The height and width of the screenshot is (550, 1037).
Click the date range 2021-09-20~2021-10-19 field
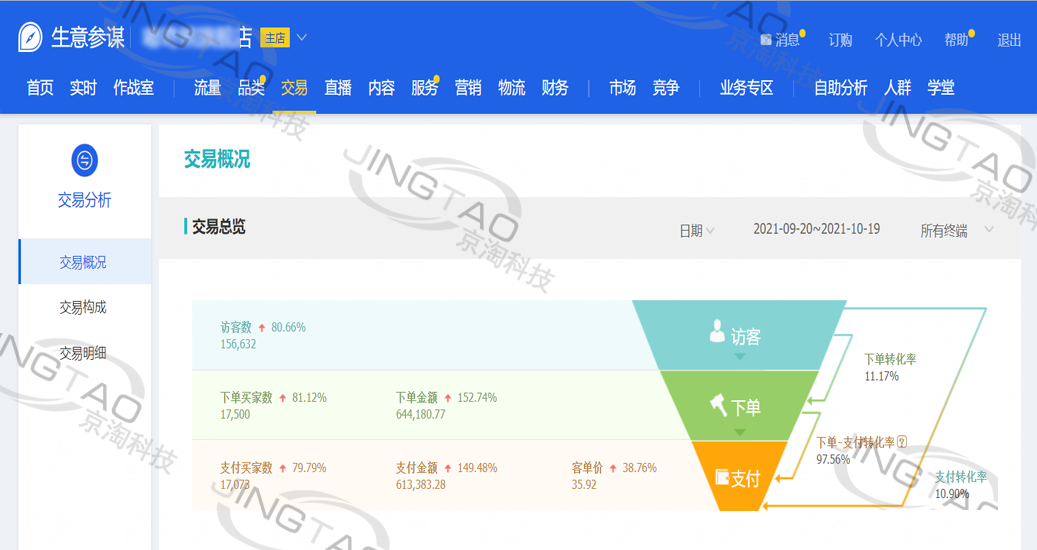point(816,229)
